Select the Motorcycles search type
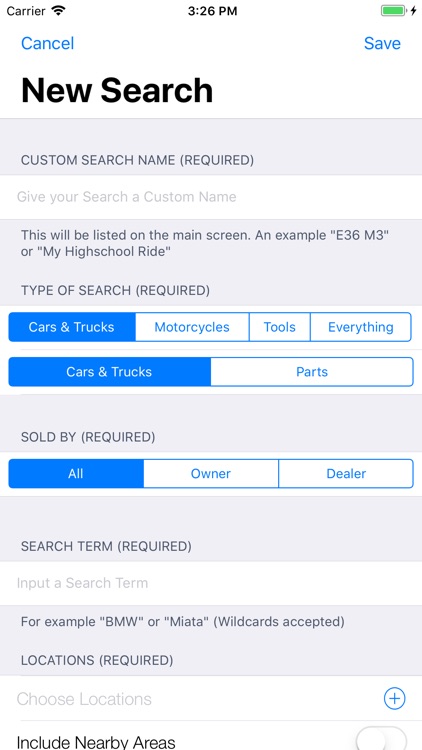The height and width of the screenshot is (750, 422). 192,327
